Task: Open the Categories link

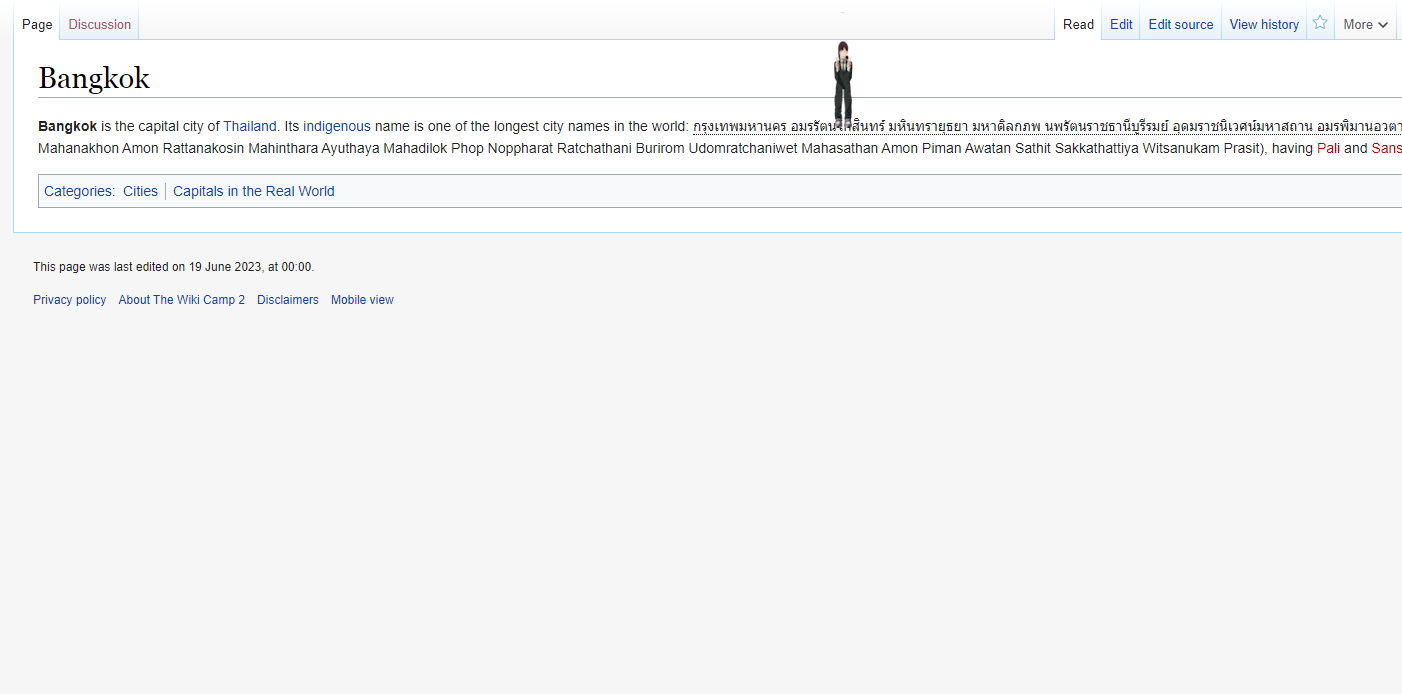Action: [x=78, y=191]
